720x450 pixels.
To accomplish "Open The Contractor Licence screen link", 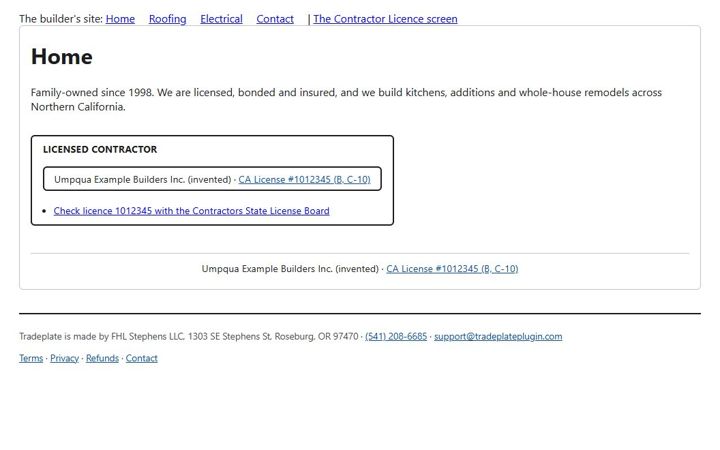I will 385,19.
